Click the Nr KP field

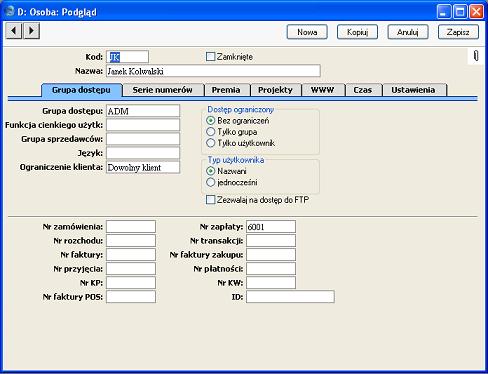[131, 283]
